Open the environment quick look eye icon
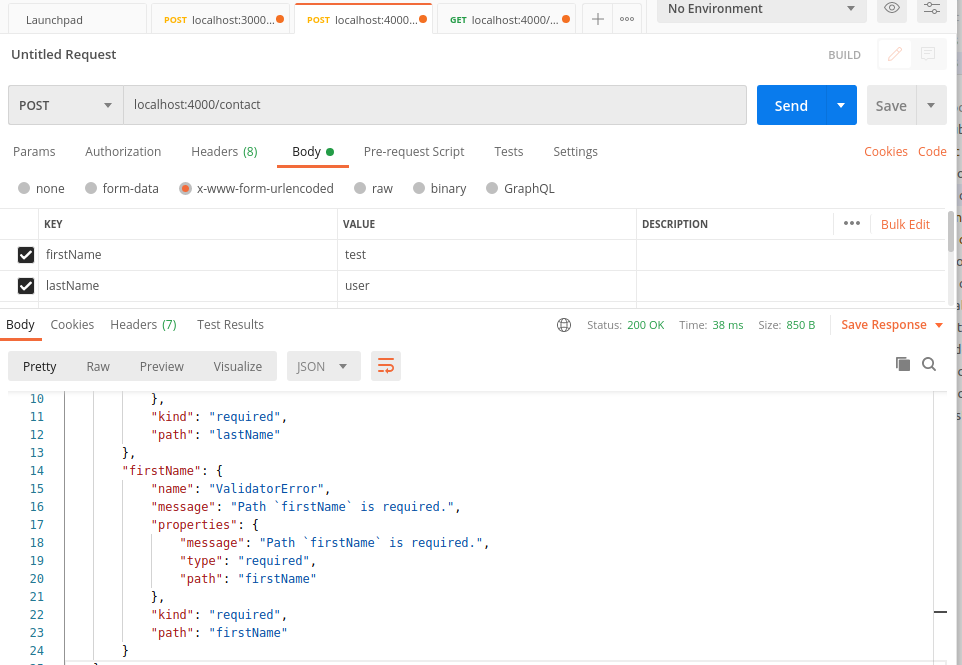The height and width of the screenshot is (665, 962). [891, 9]
